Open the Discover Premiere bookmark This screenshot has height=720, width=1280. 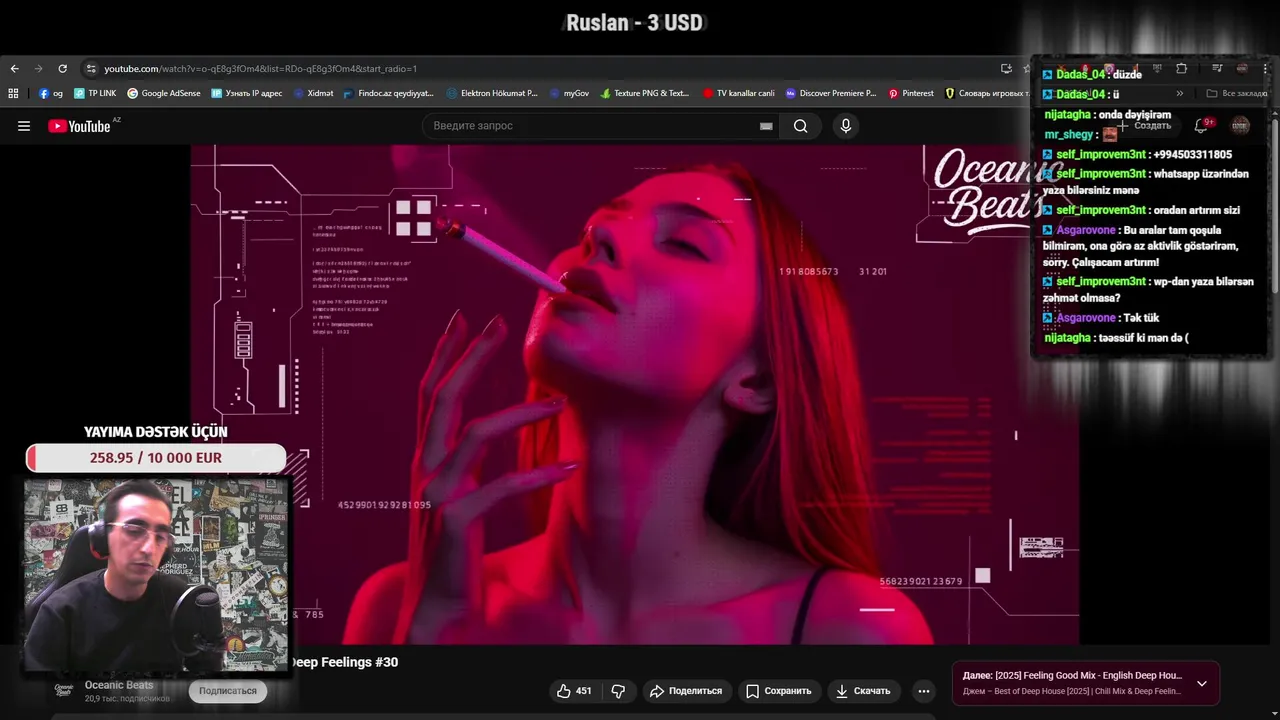(831, 93)
